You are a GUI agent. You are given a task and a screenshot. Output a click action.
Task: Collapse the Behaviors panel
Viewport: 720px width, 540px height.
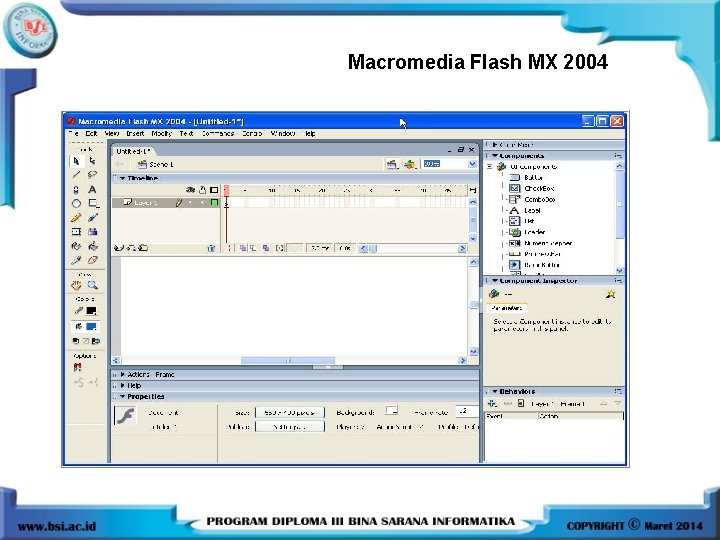[x=495, y=392]
